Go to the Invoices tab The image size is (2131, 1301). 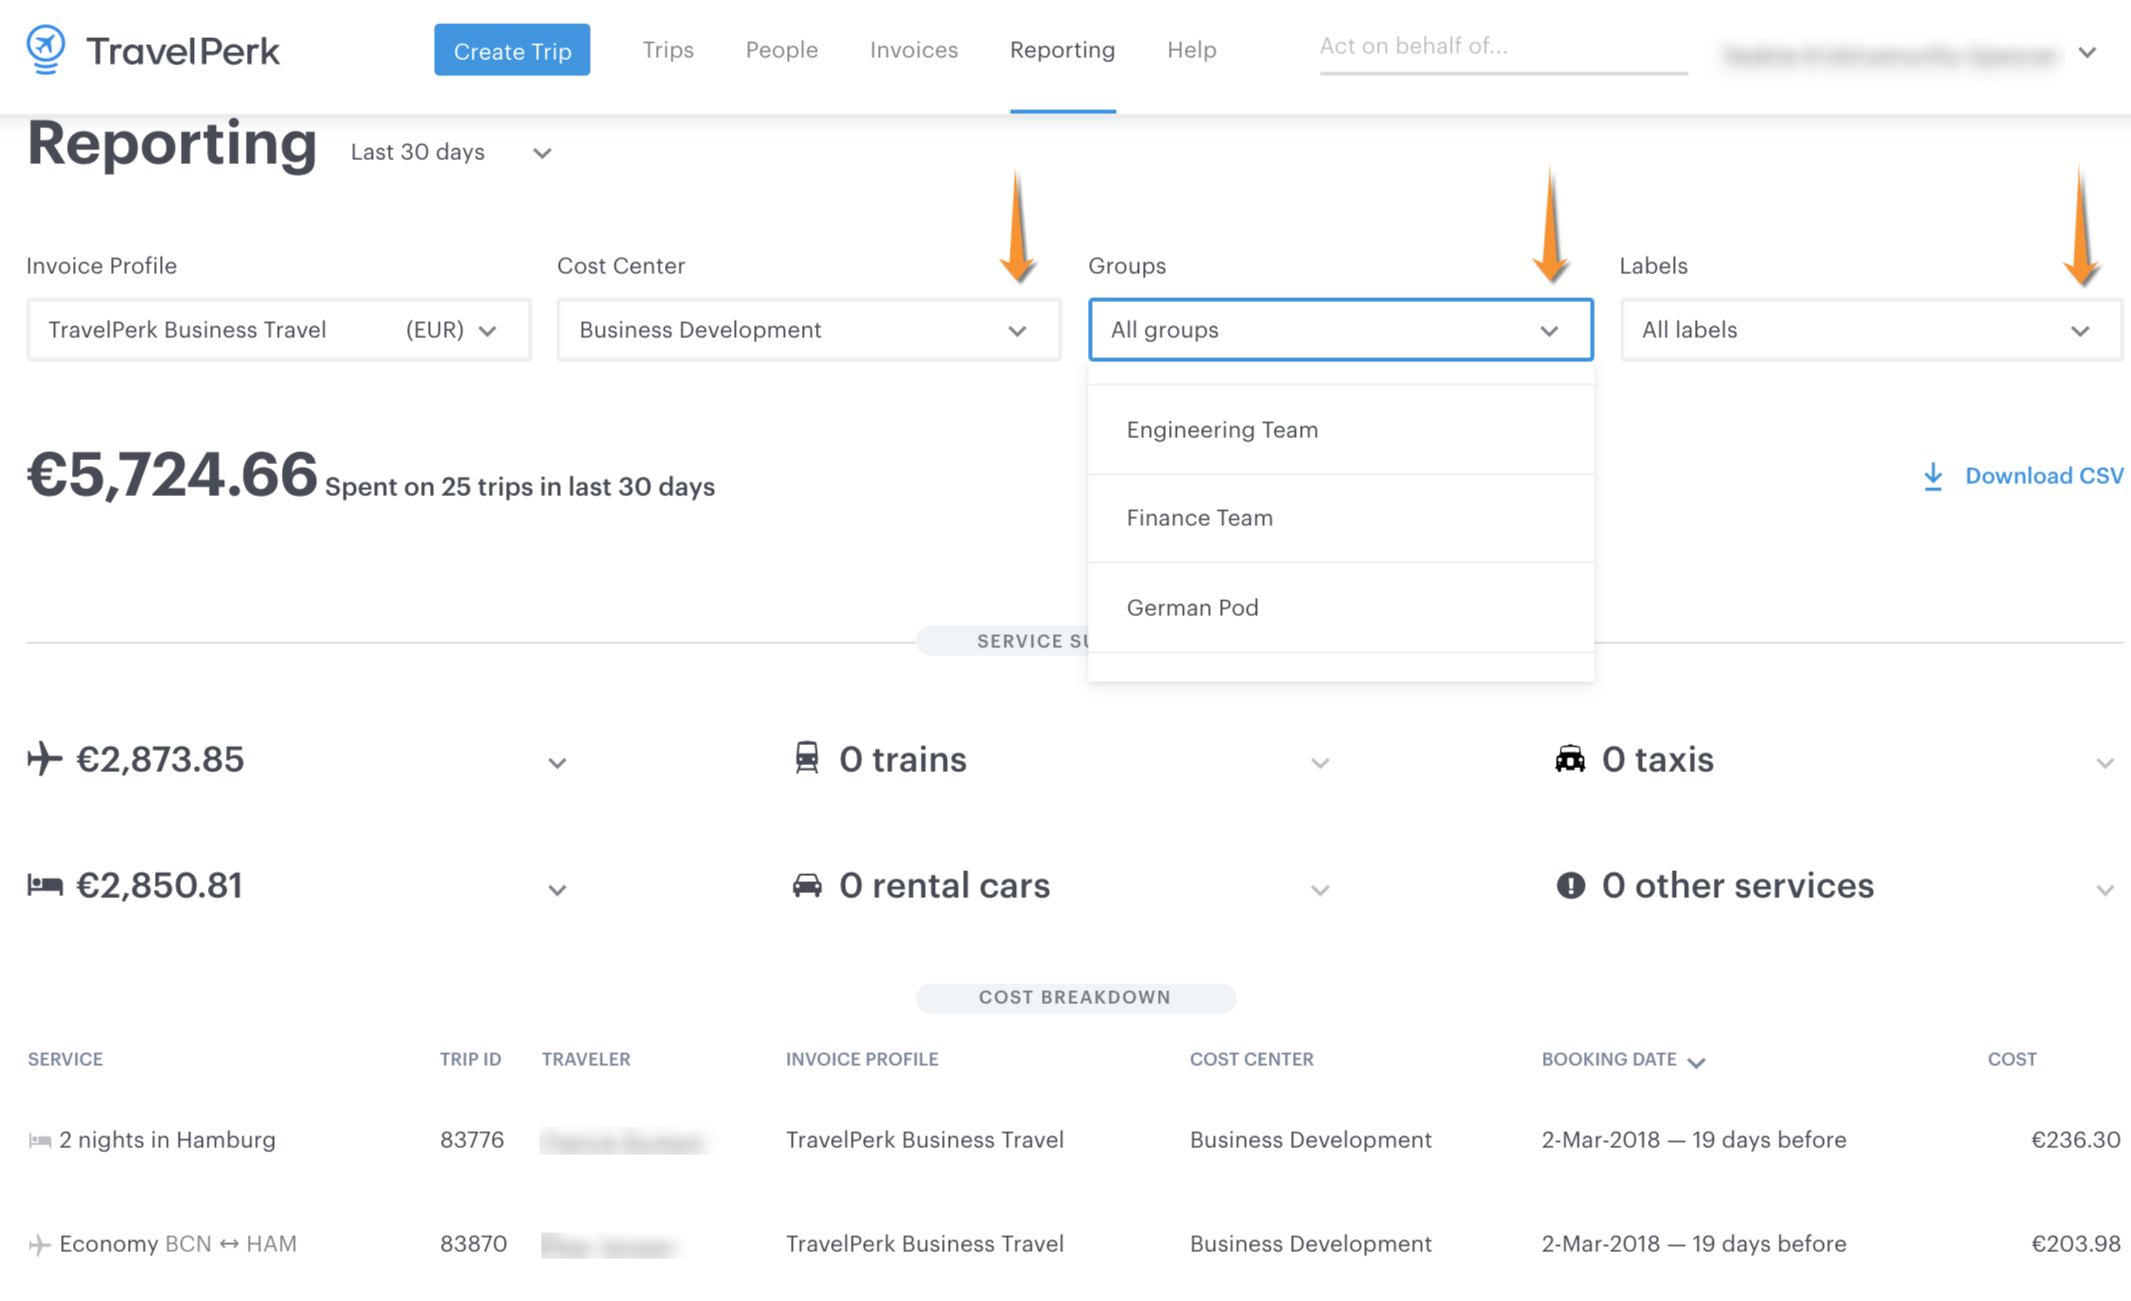[x=914, y=50]
